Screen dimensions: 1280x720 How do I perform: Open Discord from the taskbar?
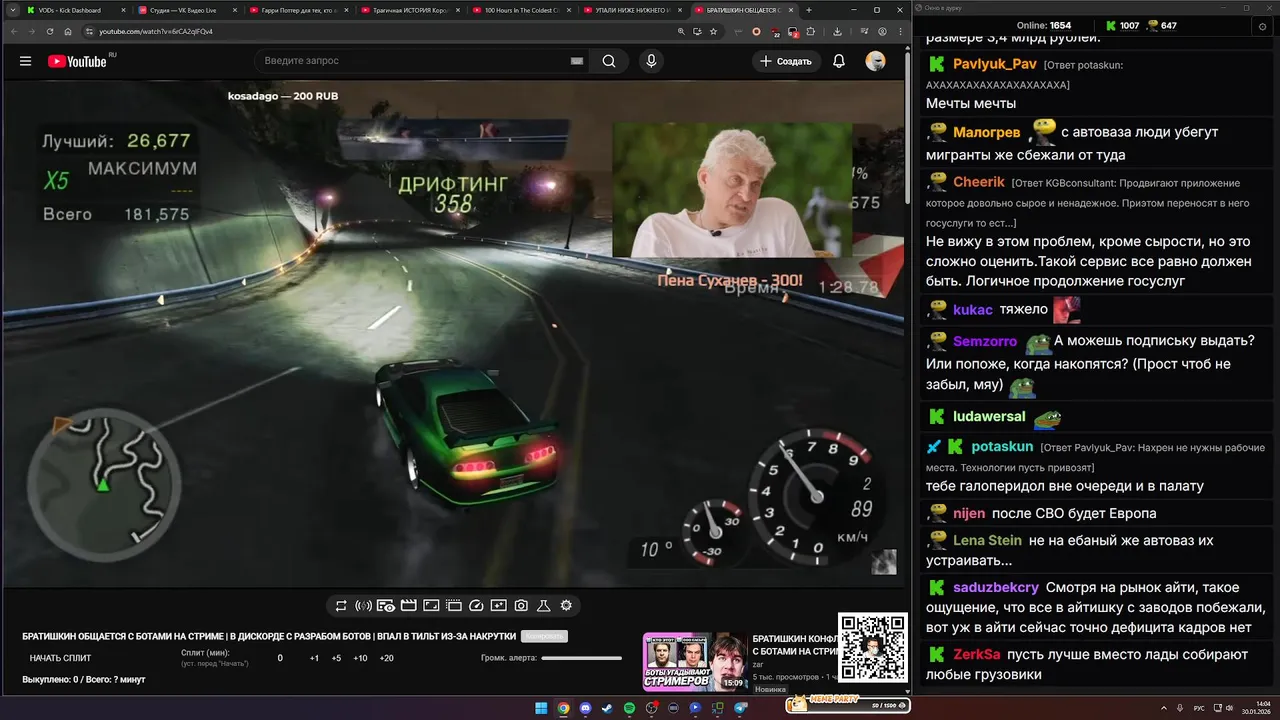click(x=585, y=708)
